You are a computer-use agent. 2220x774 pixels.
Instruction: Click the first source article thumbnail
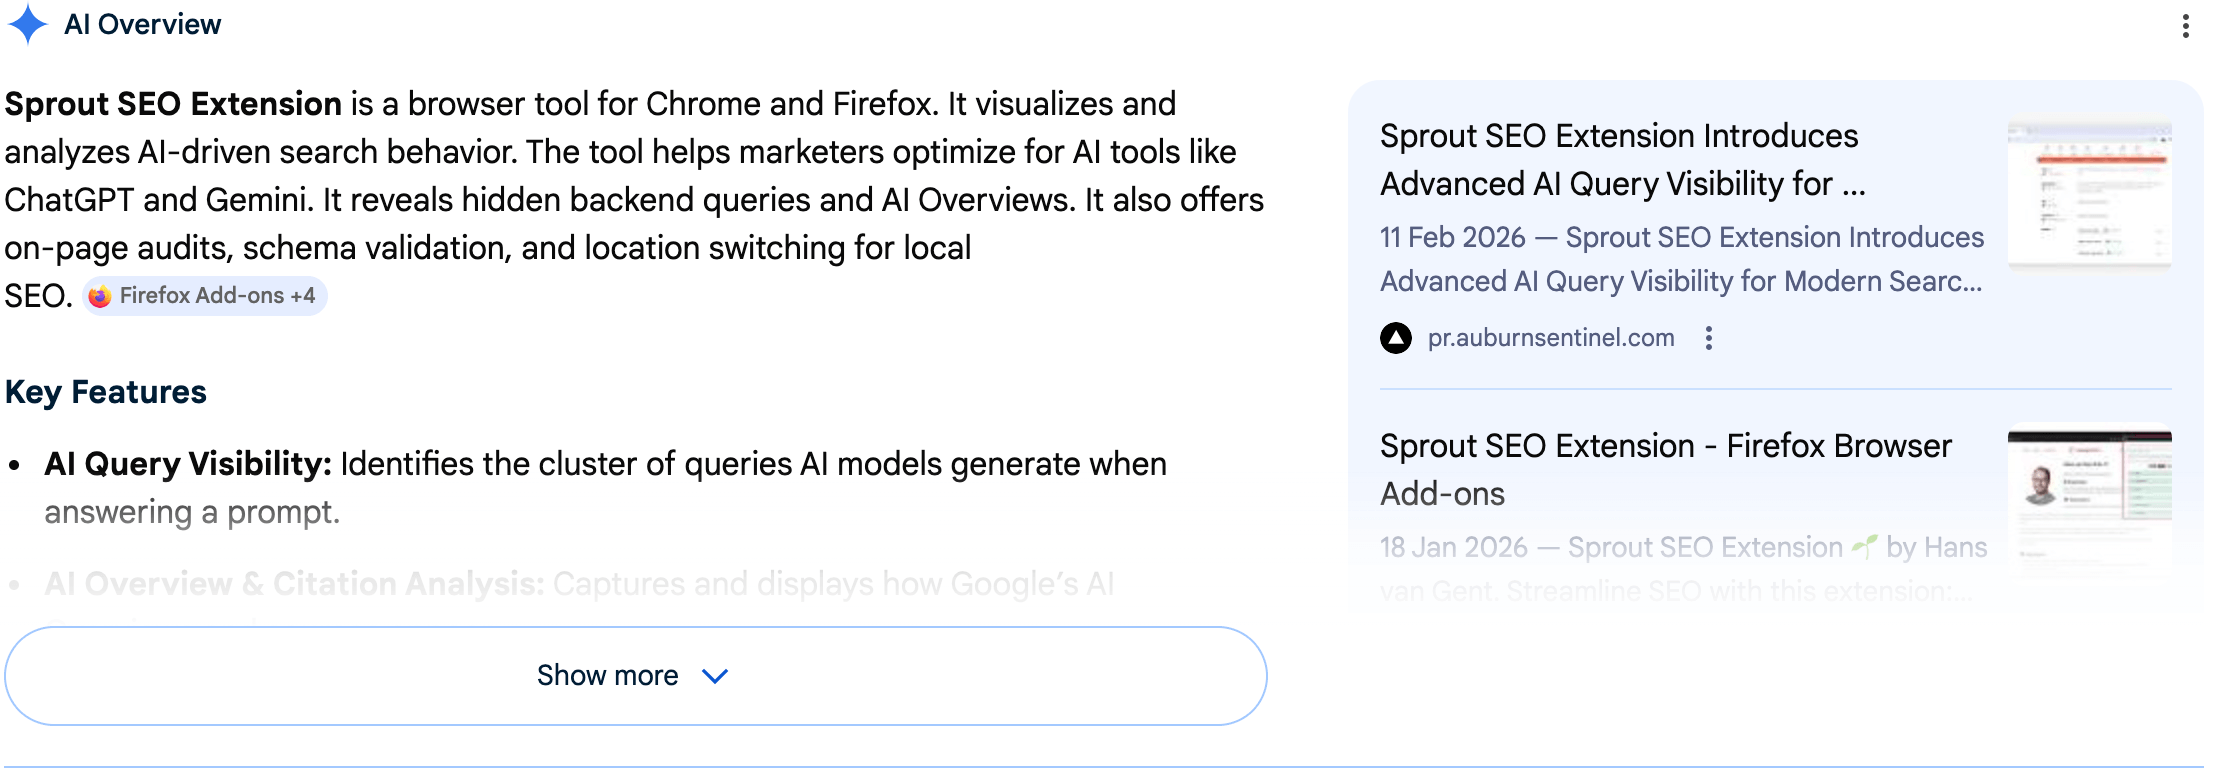[x=2089, y=196]
